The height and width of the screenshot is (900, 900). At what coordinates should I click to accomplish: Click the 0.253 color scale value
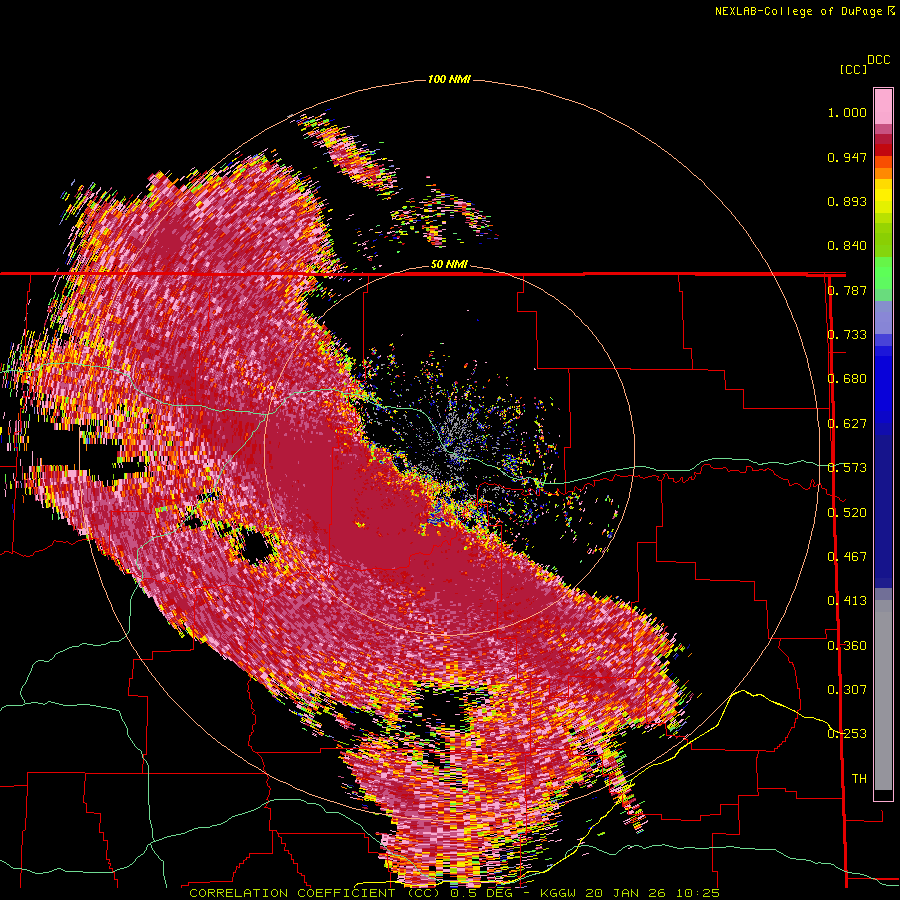[847, 734]
